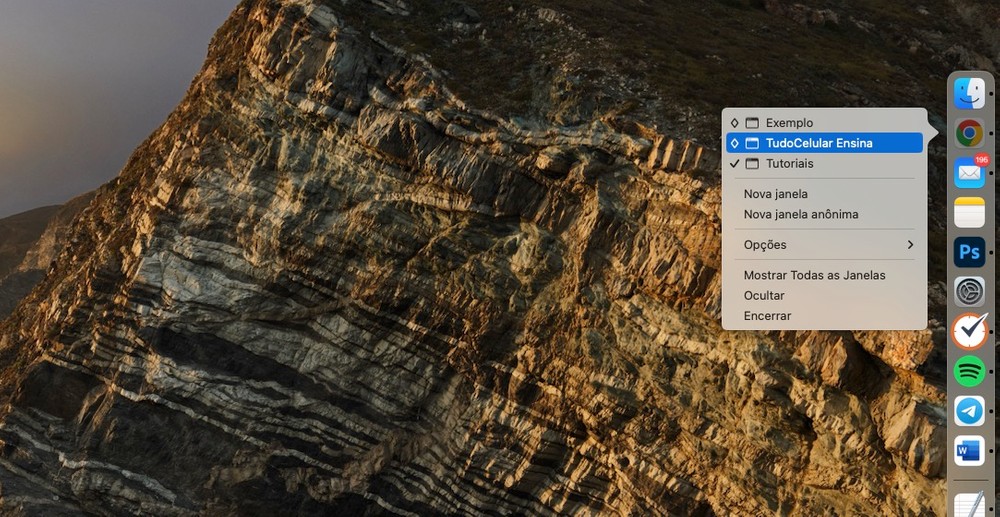Viewport: 1000px width, 517px height.
Task: Open Finder from the dock
Action: tap(969, 93)
